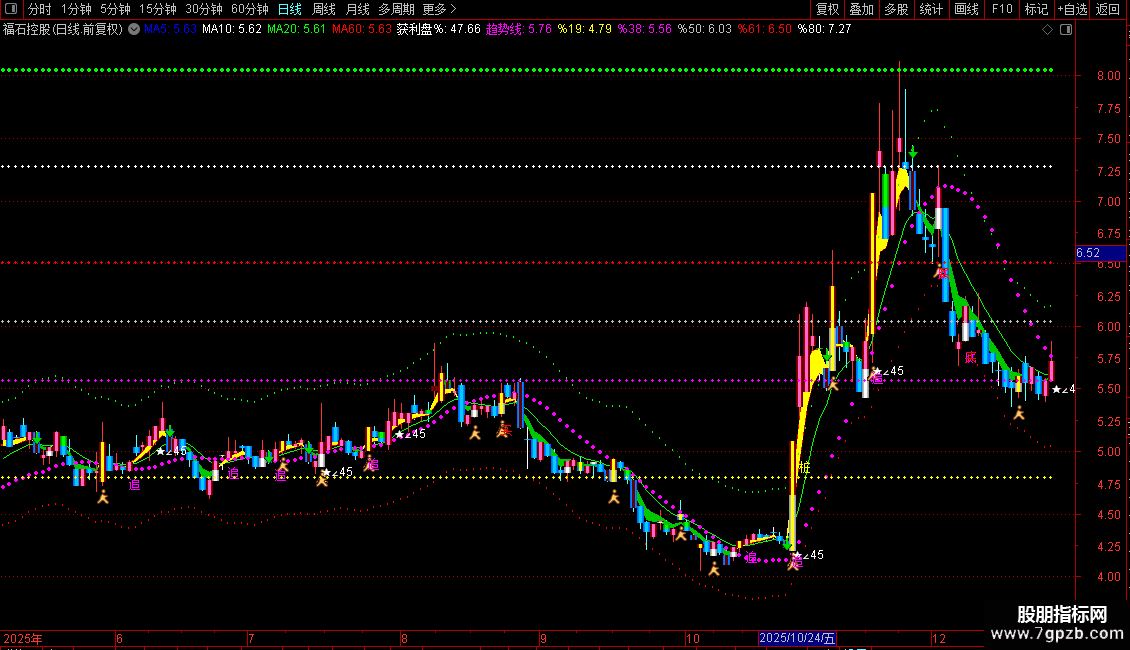
Task: Open the 统计 statistics tool
Action: click(x=931, y=9)
